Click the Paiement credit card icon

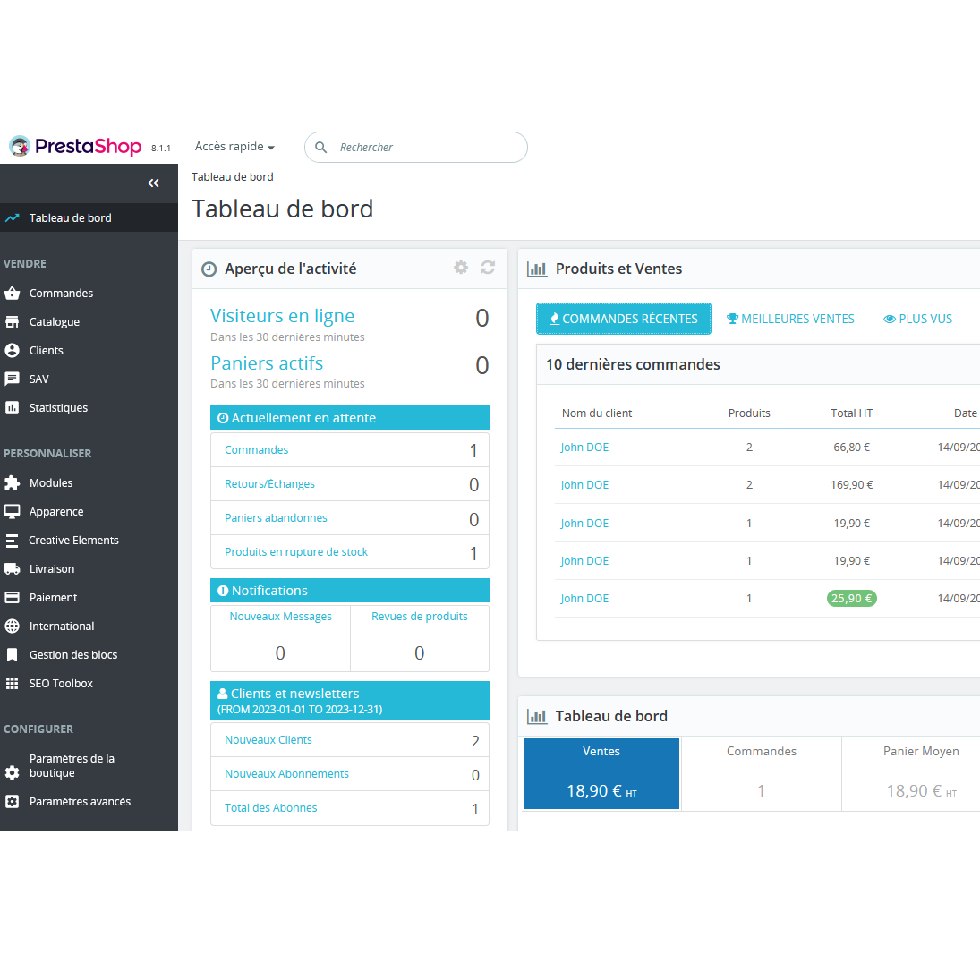point(12,598)
